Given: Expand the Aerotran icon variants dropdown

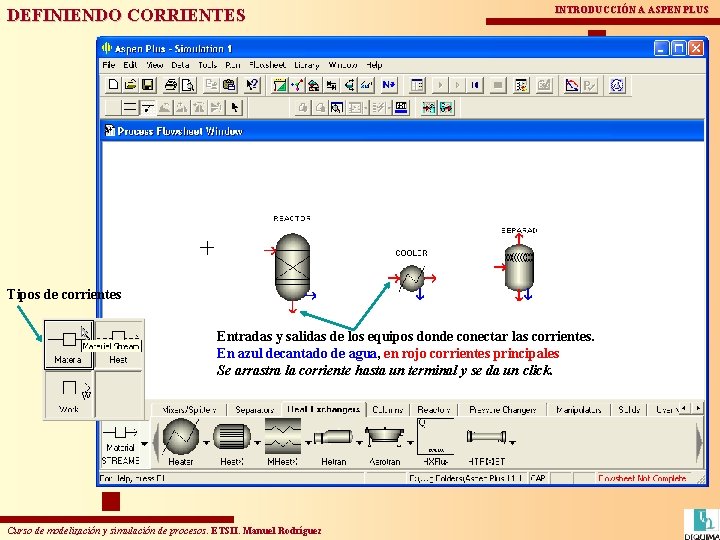Looking at the screenshot, I should pyautogui.click(x=410, y=443).
